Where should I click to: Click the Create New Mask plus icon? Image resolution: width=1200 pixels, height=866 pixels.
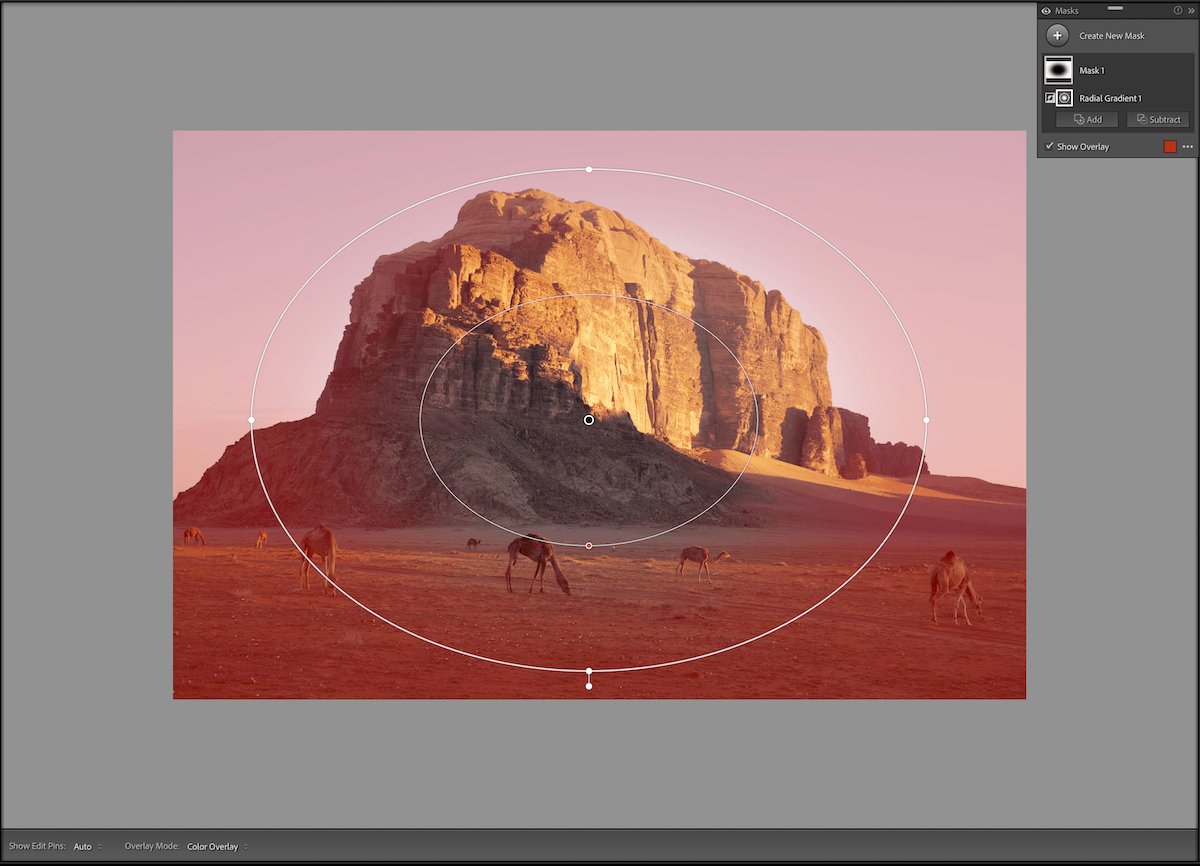tap(1057, 35)
